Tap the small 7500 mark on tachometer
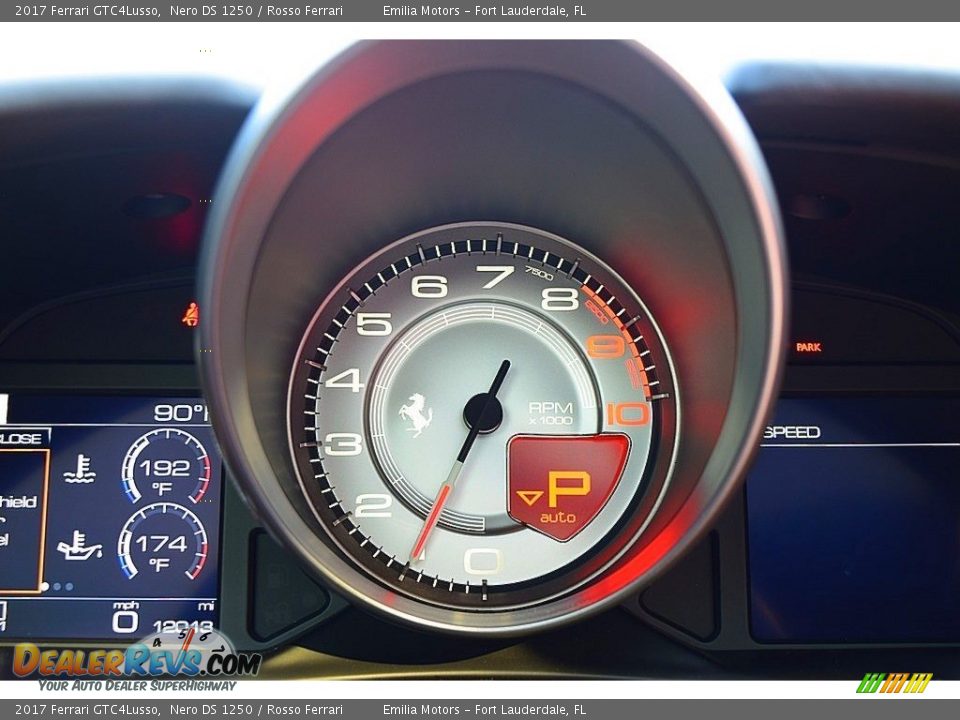The width and height of the screenshot is (960, 720). click(x=539, y=273)
